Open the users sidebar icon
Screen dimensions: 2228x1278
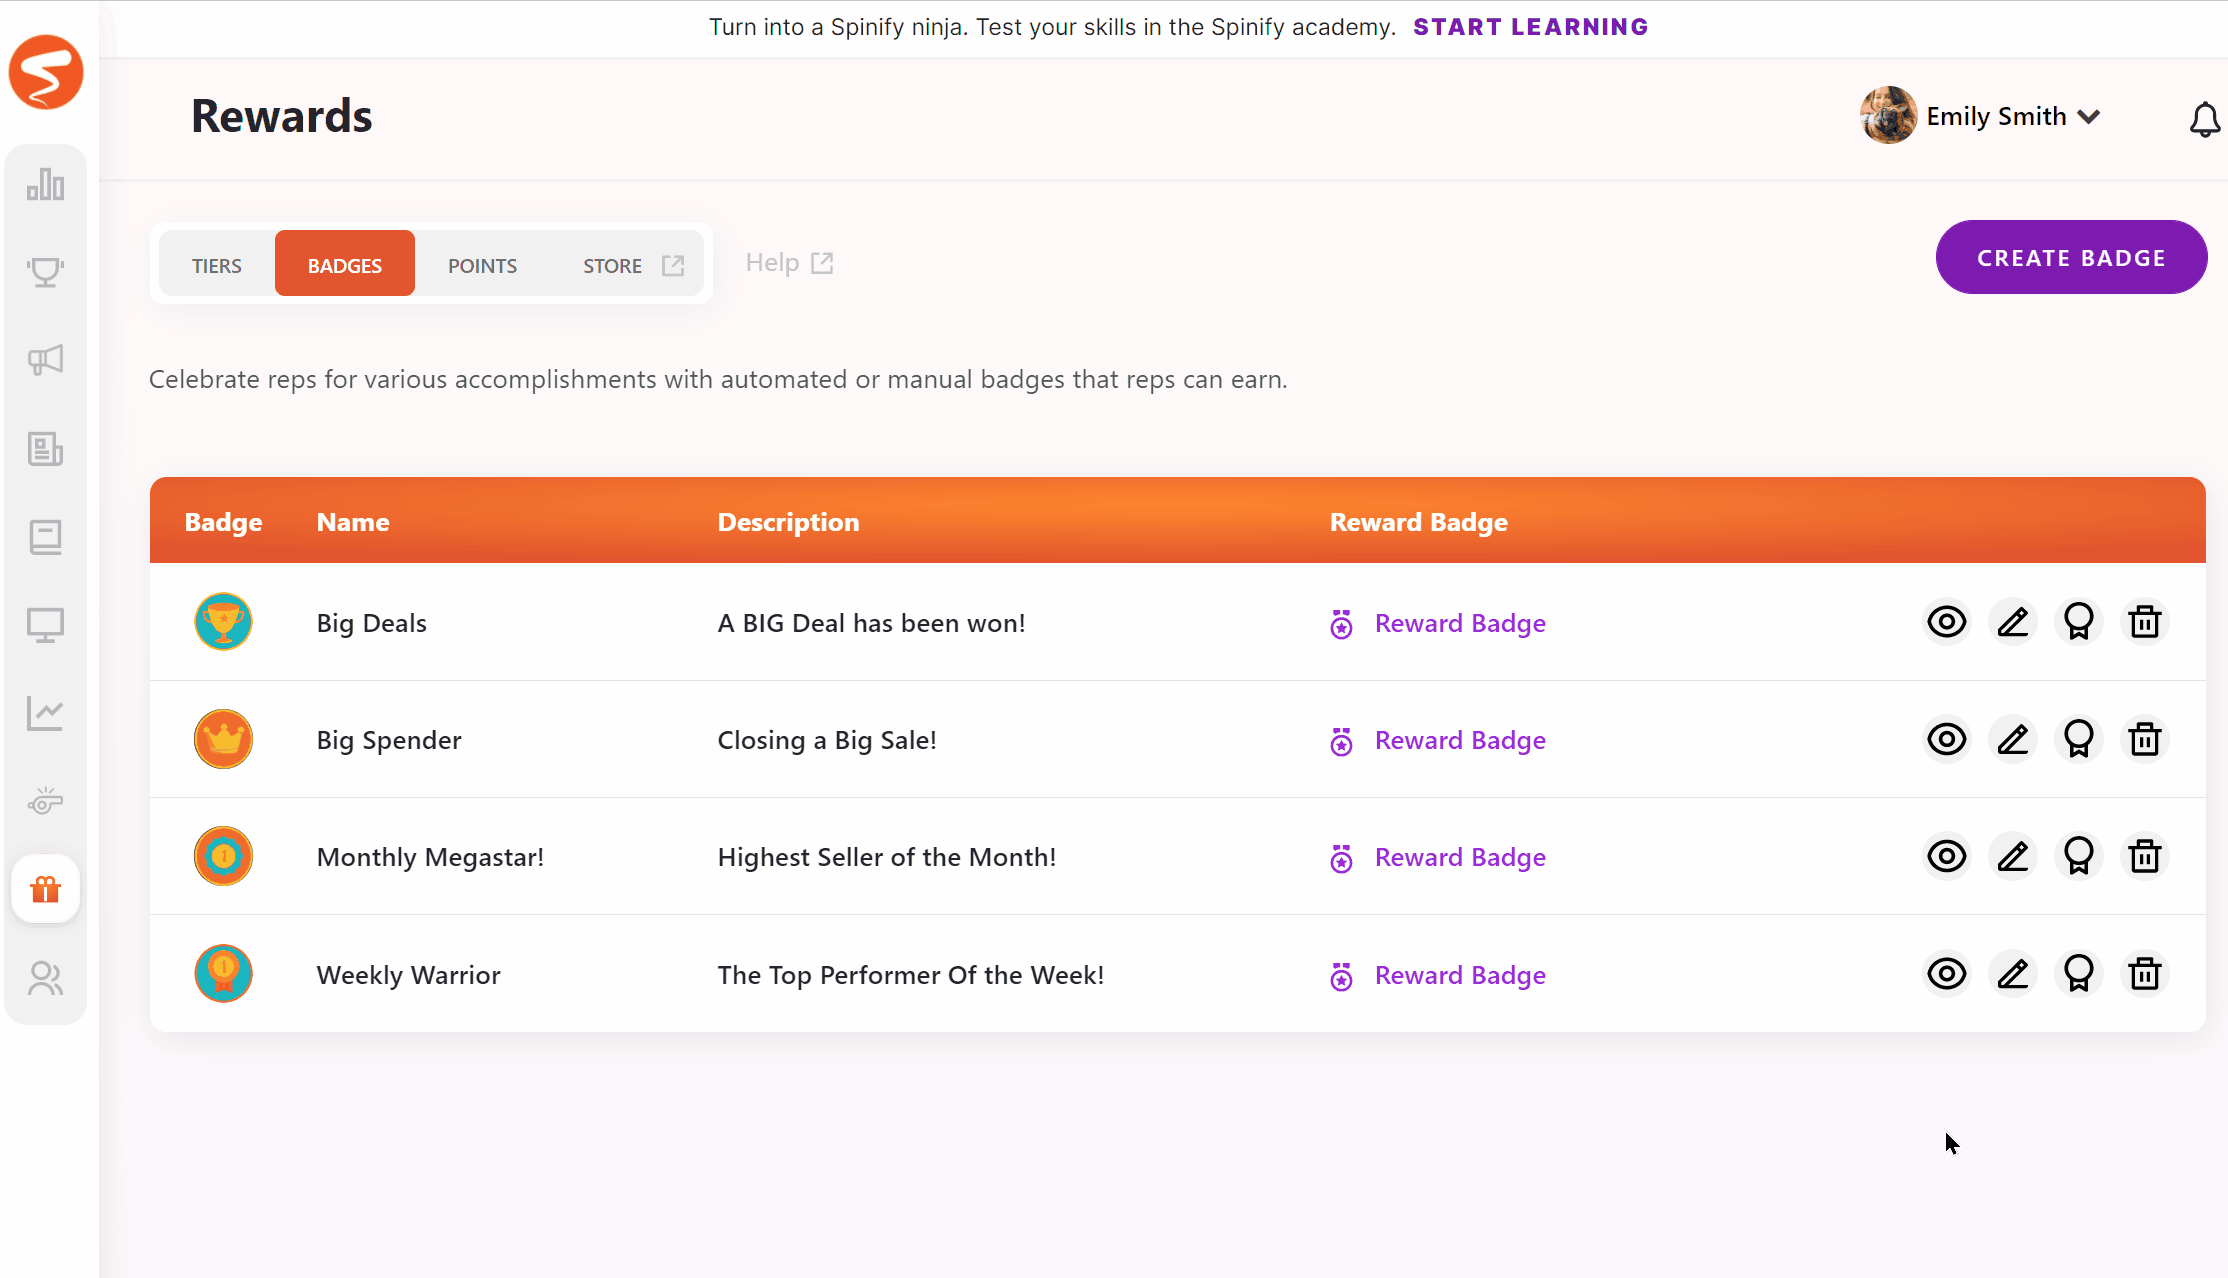coord(46,978)
